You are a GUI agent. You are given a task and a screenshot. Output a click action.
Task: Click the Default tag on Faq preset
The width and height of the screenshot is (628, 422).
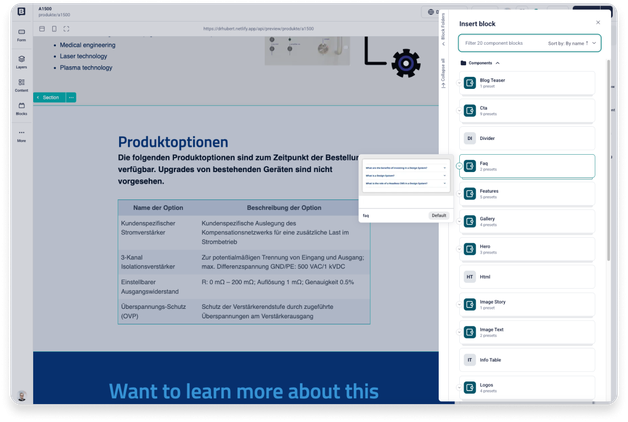tap(439, 215)
